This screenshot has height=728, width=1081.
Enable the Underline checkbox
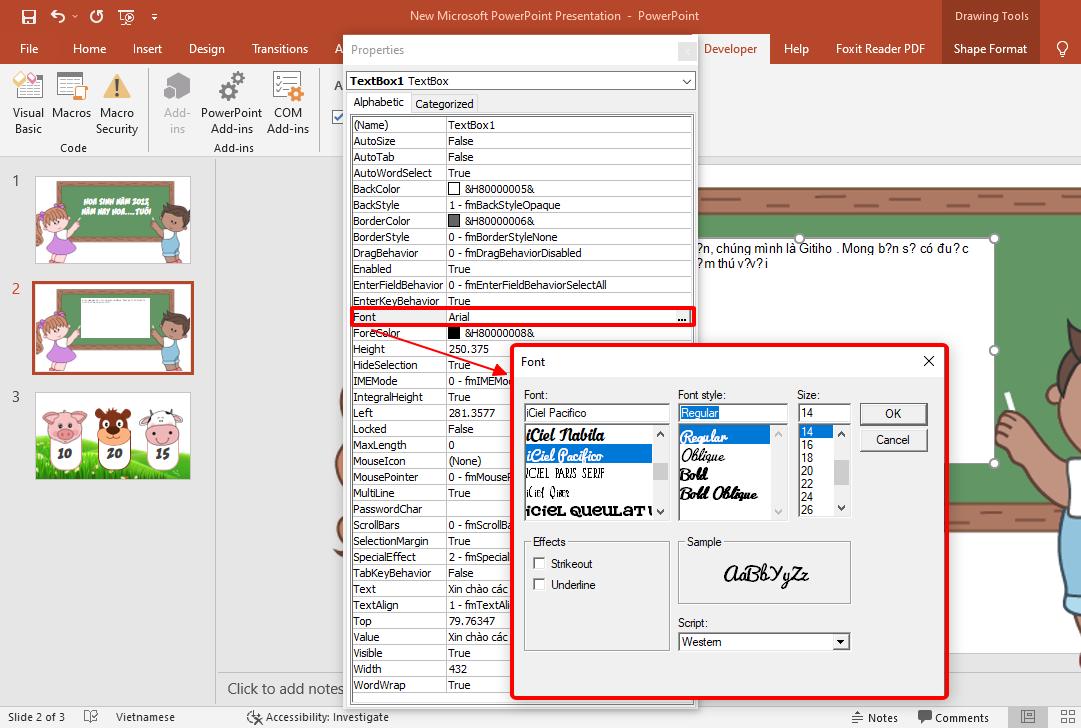(x=540, y=585)
